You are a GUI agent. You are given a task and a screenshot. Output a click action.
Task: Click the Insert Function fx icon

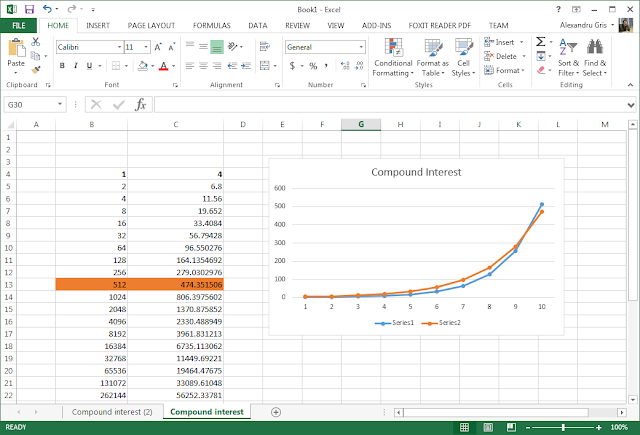141,104
